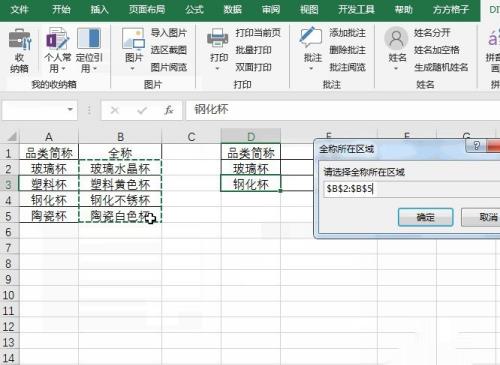Switch to the 视图 tab

(309, 9)
